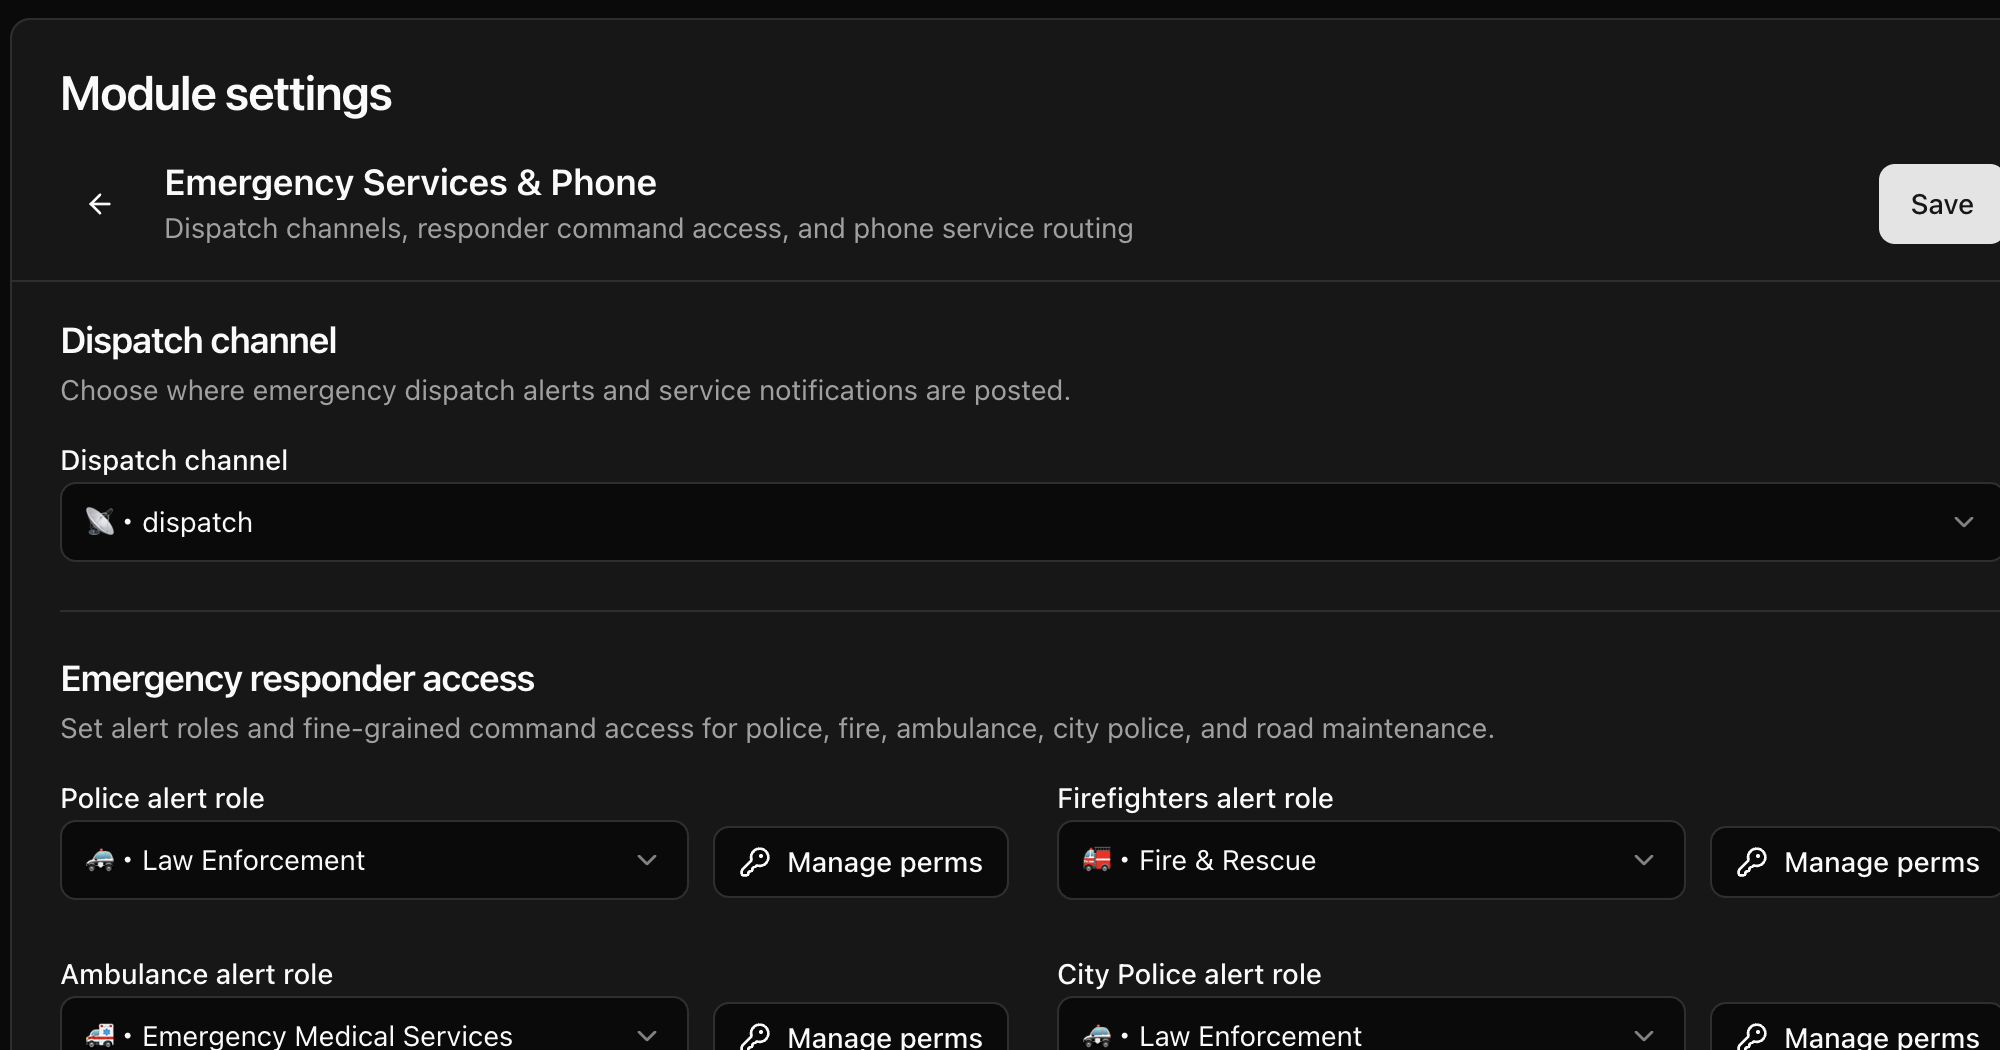Expand the Police alert role chevron
Screen dimensions: 2000x1050
coord(647,860)
